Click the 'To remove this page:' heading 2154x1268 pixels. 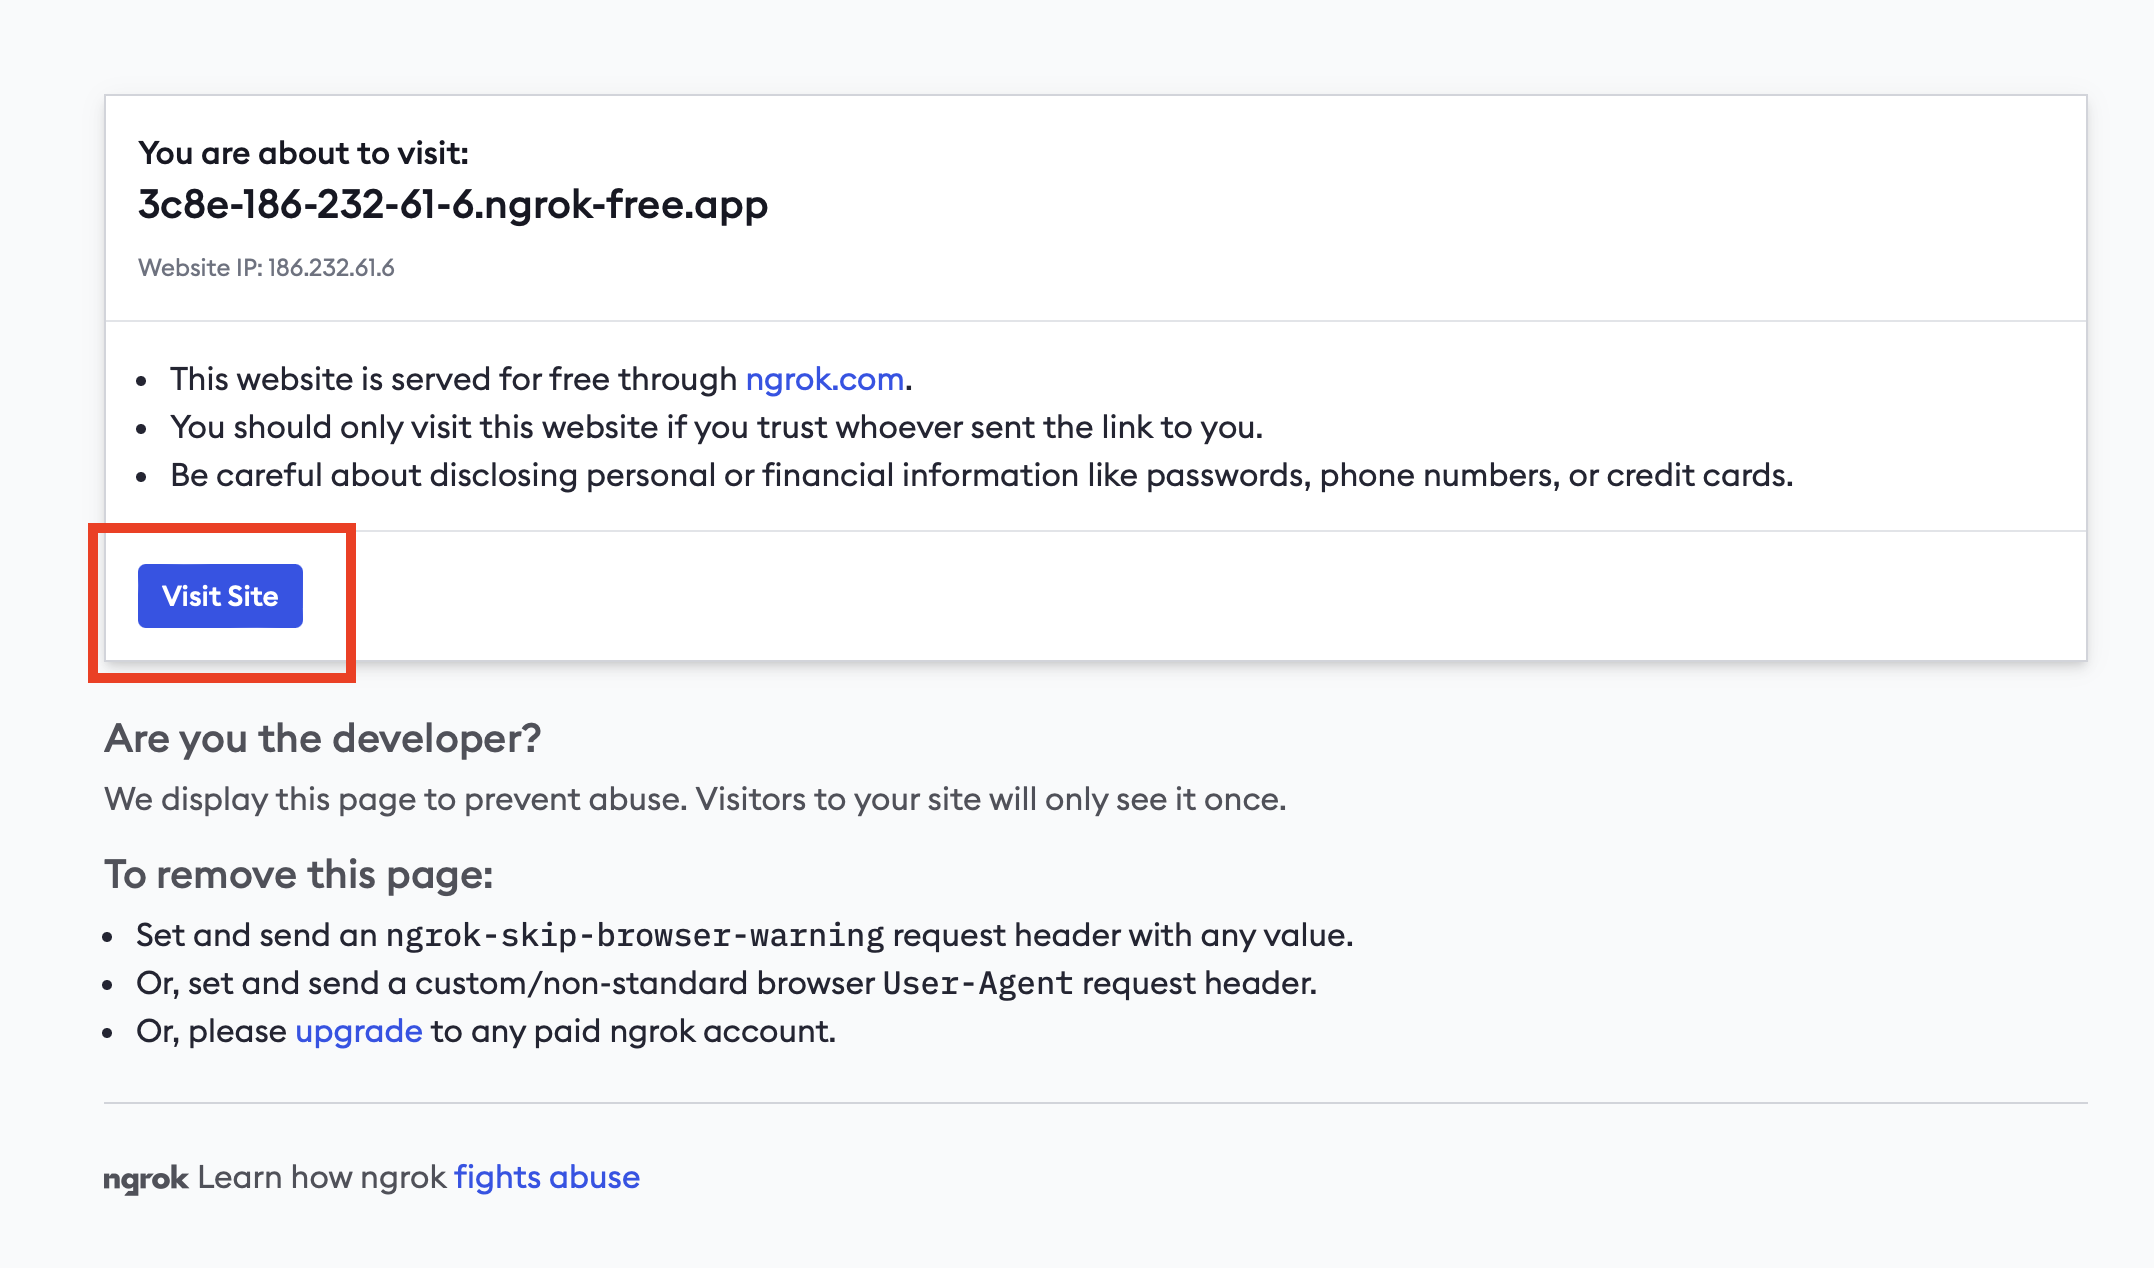pyautogui.click(x=298, y=874)
